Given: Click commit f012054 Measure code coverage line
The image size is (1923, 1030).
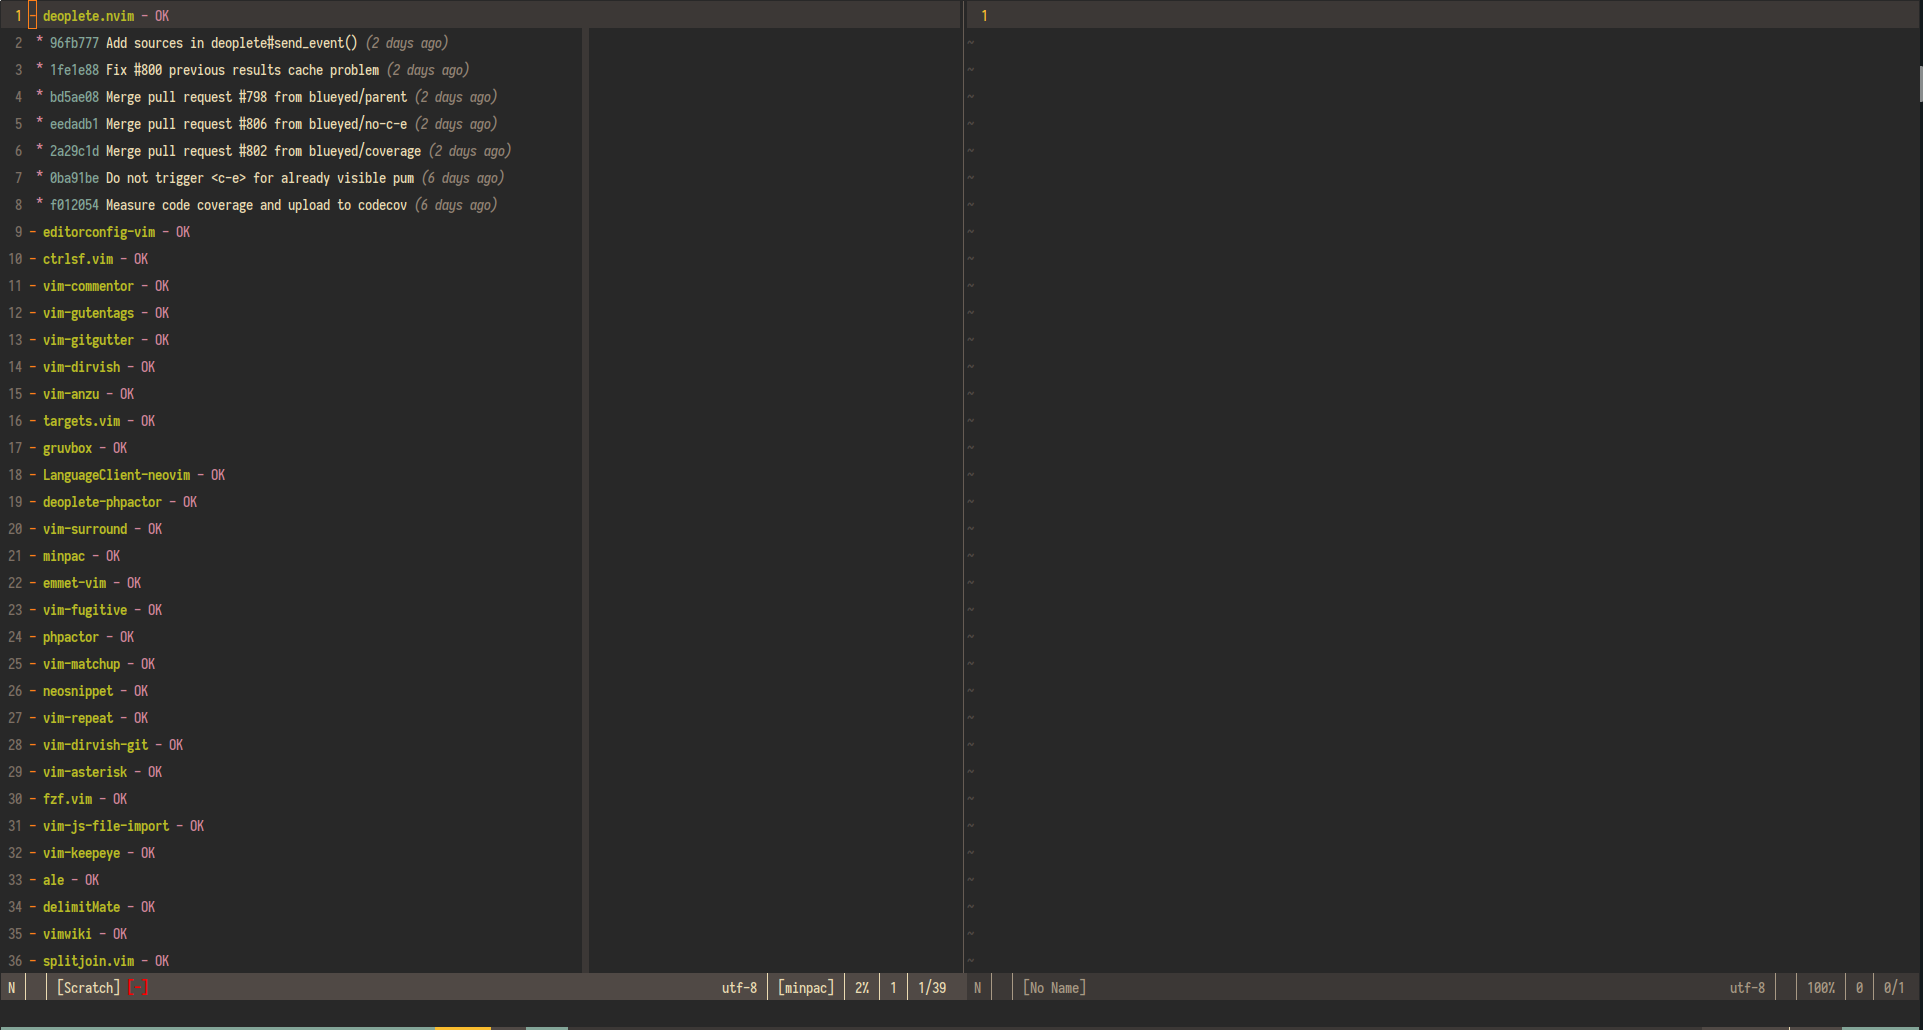Looking at the screenshot, I should [266, 205].
